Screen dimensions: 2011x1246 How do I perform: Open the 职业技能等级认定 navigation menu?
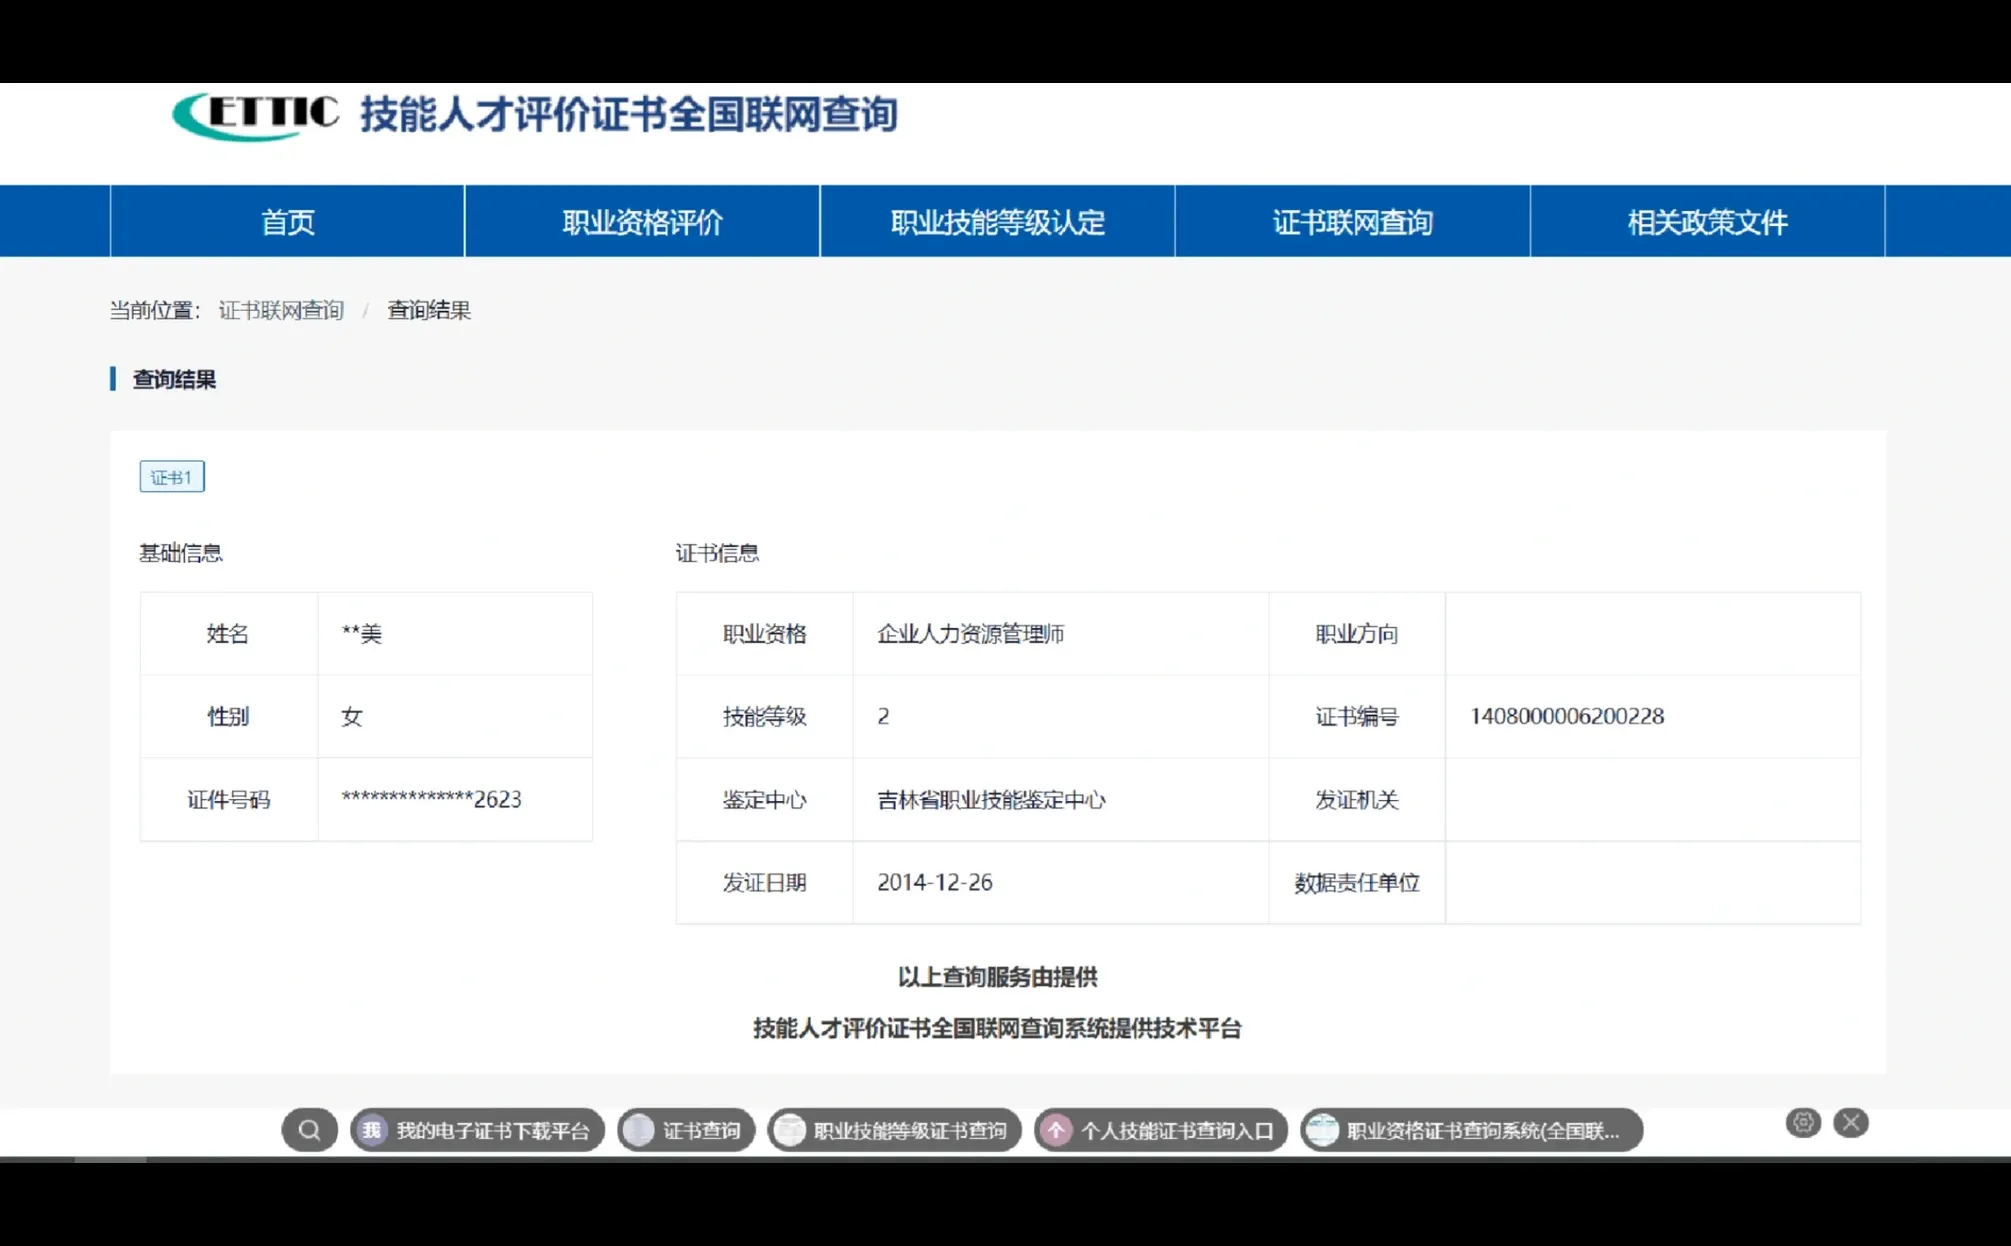(x=997, y=221)
